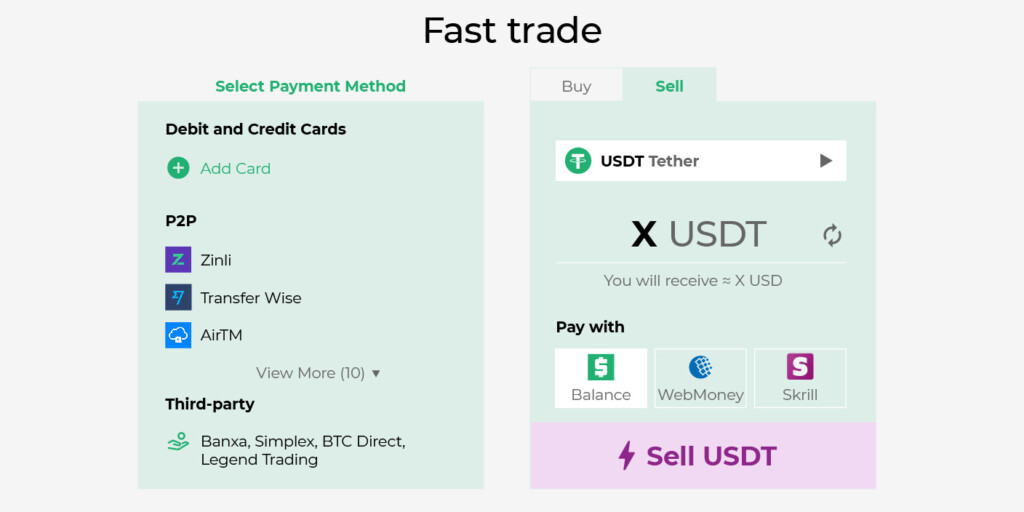Click the X USDT amount field
The height and width of the screenshot is (512, 1024).
coord(700,235)
